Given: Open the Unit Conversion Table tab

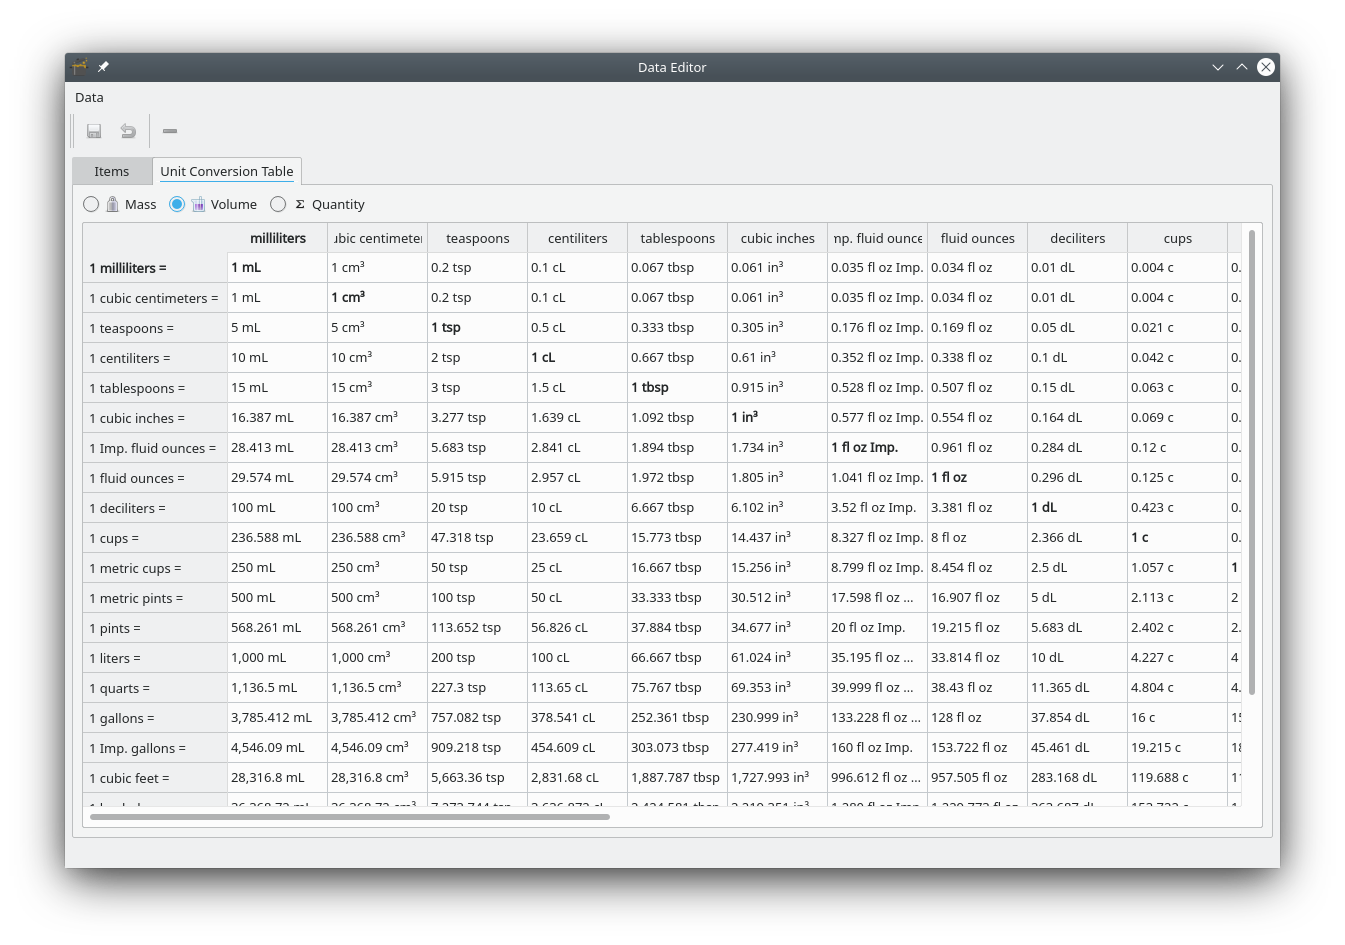Looking at the screenshot, I should pos(226,171).
